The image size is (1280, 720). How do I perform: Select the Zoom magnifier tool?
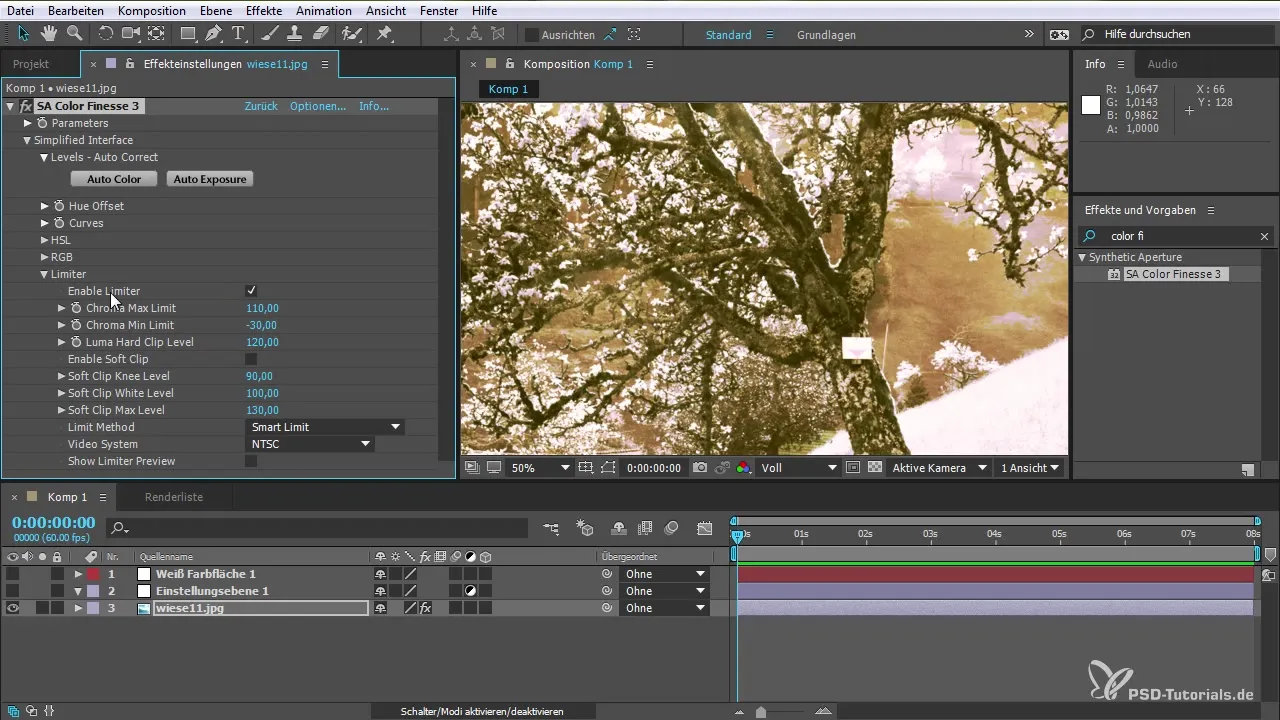(73, 33)
